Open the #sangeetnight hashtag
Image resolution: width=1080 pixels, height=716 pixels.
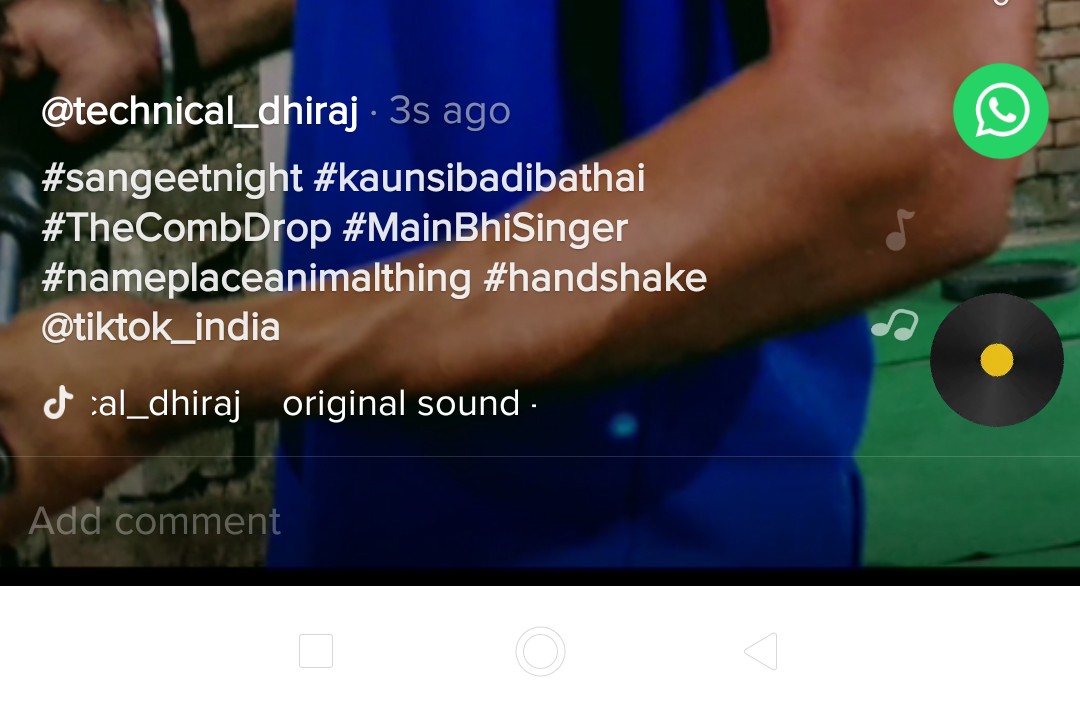(x=172, y=178)
